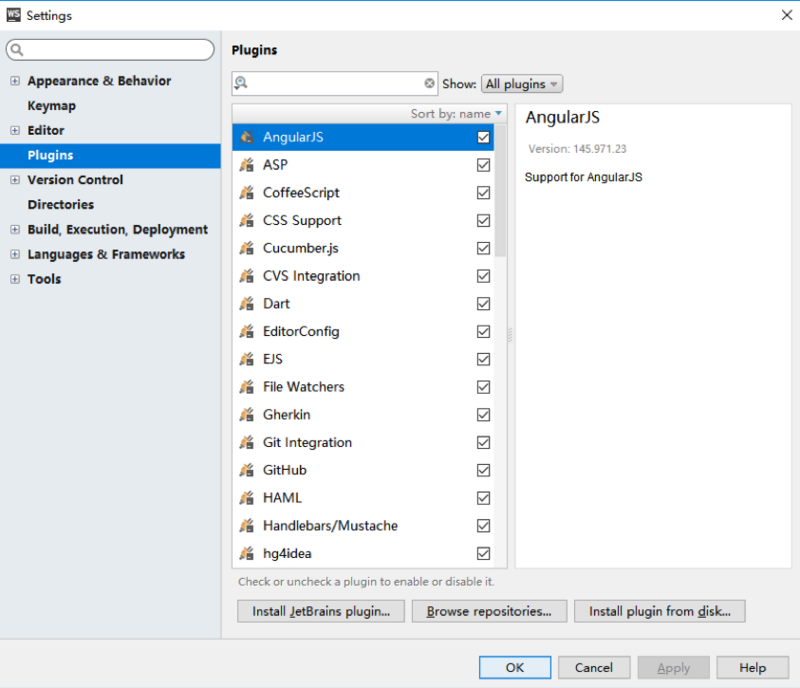Select the HAML plugin row
Viewport: 800px width, 688px height.
point(363,498)
